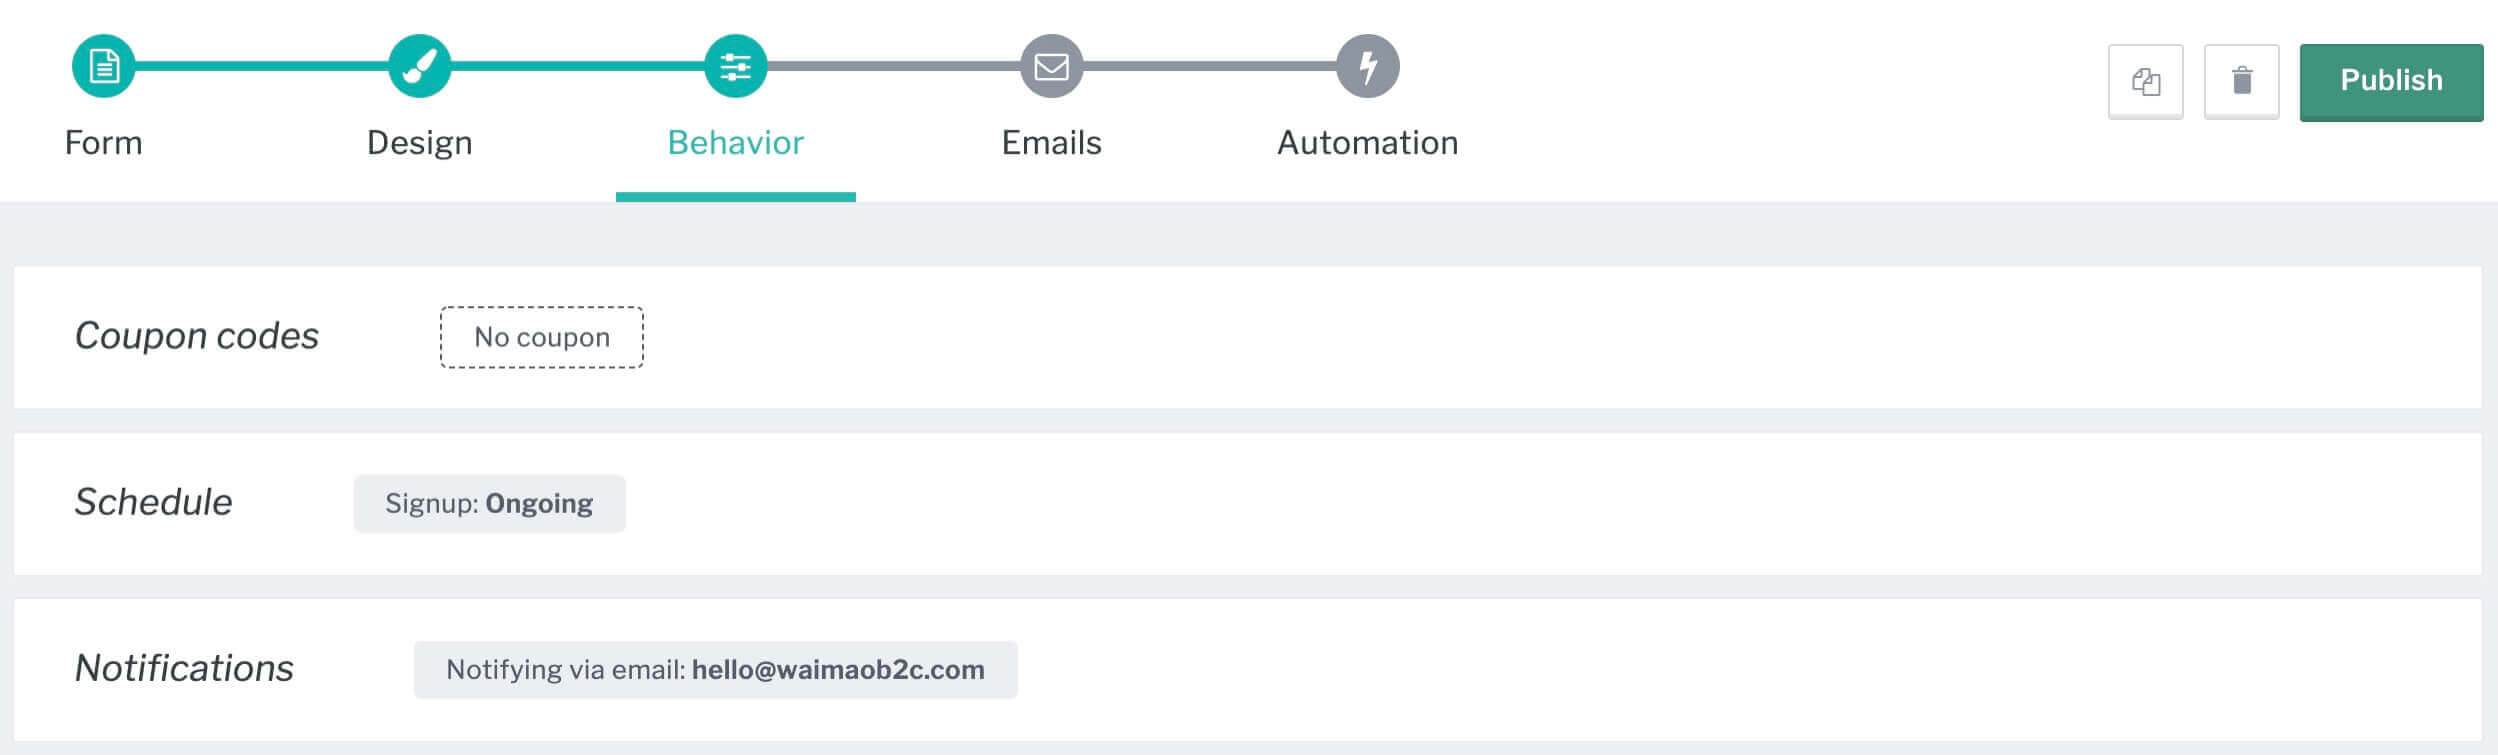Select the Design paintbrush step icon
Image resolution: width=2498 pixels, height=755 pixels.
tap(419, 66)
